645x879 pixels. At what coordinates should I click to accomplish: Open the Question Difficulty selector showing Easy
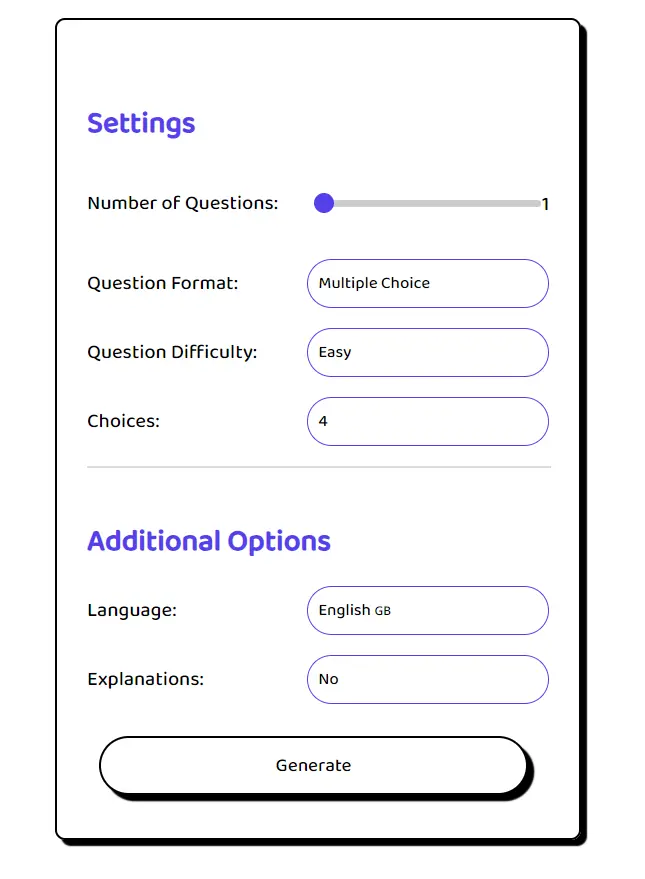[x=427, y=352]
